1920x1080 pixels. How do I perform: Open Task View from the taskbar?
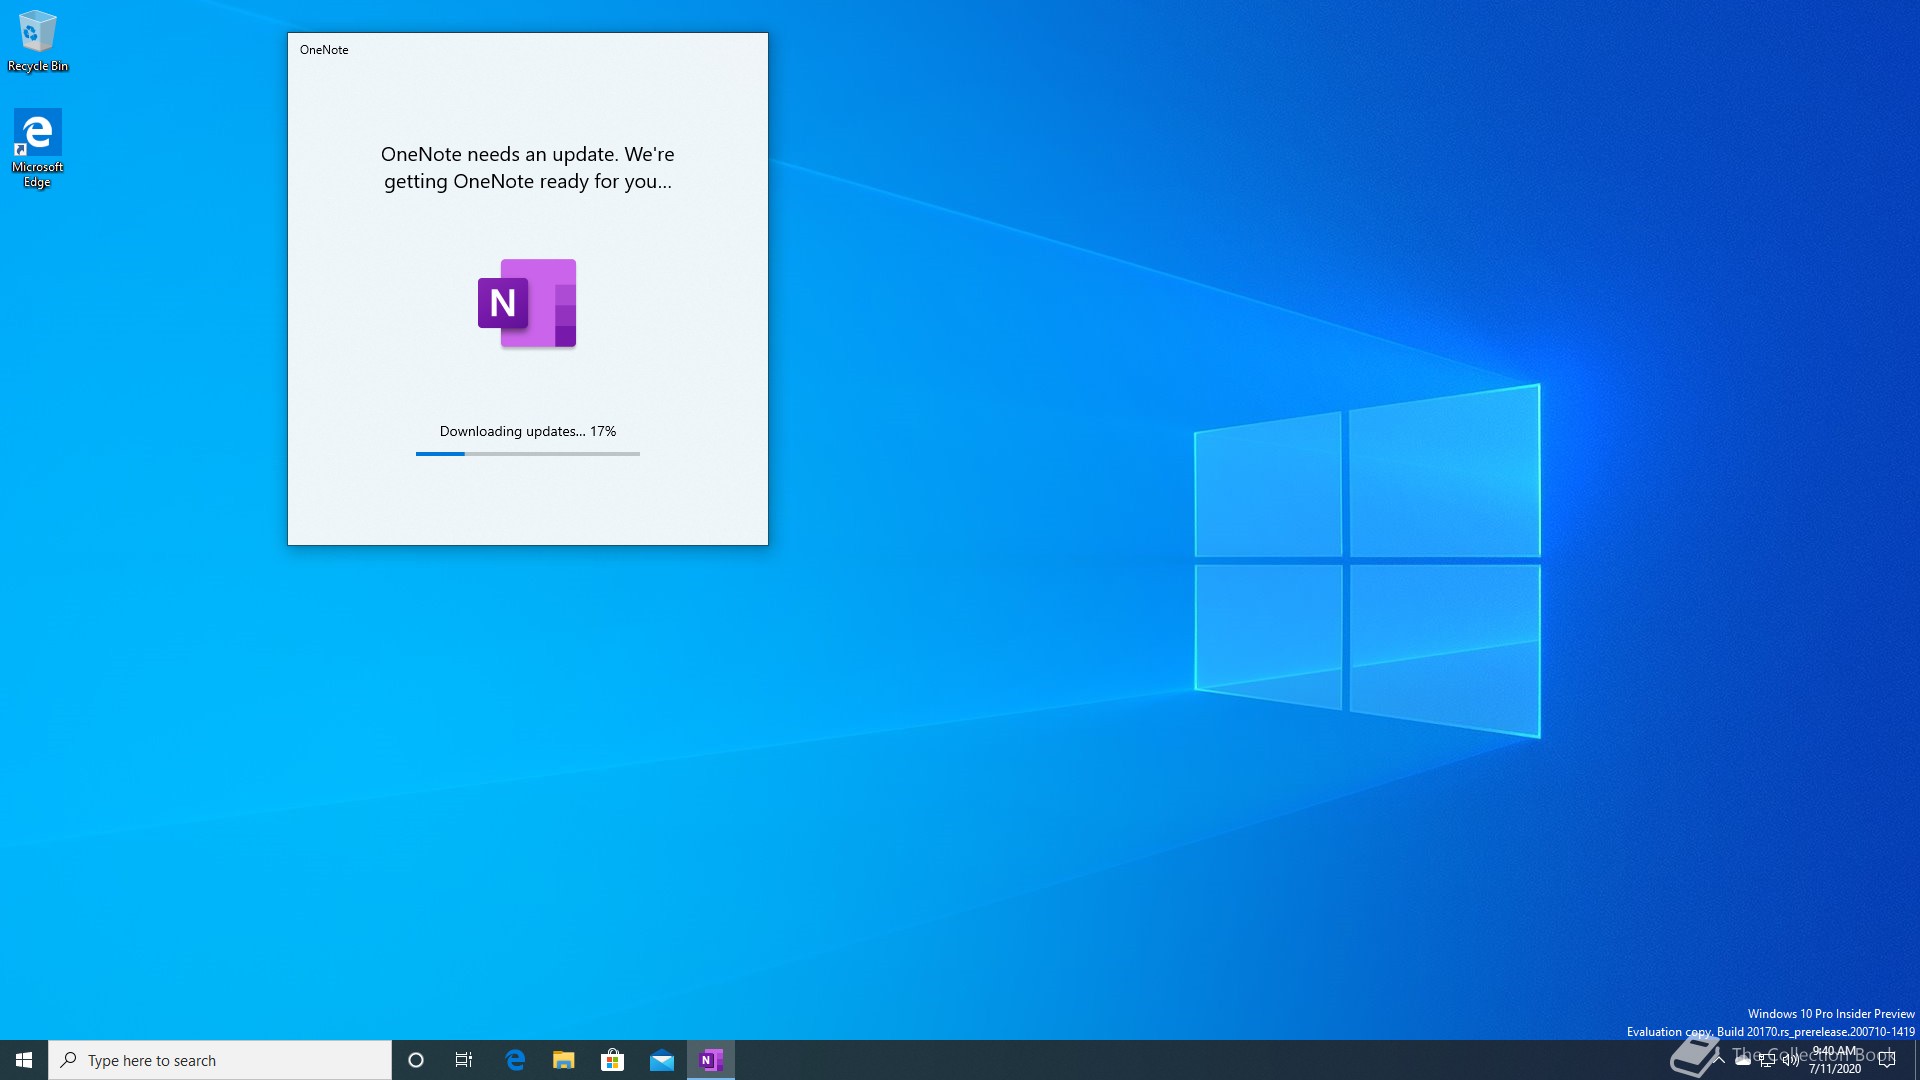(464, 1060)
